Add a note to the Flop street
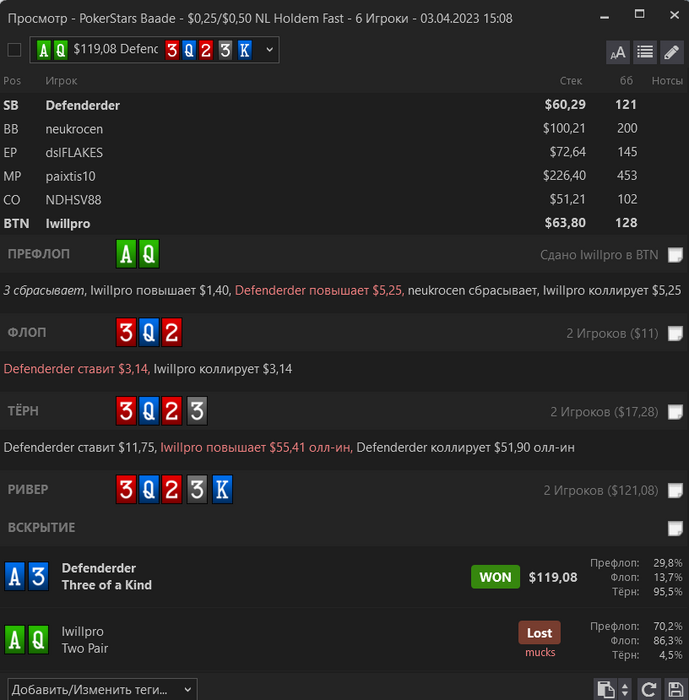Image resolution: width=689 pixels, height=700 pixels. click(x=675, y=333)
